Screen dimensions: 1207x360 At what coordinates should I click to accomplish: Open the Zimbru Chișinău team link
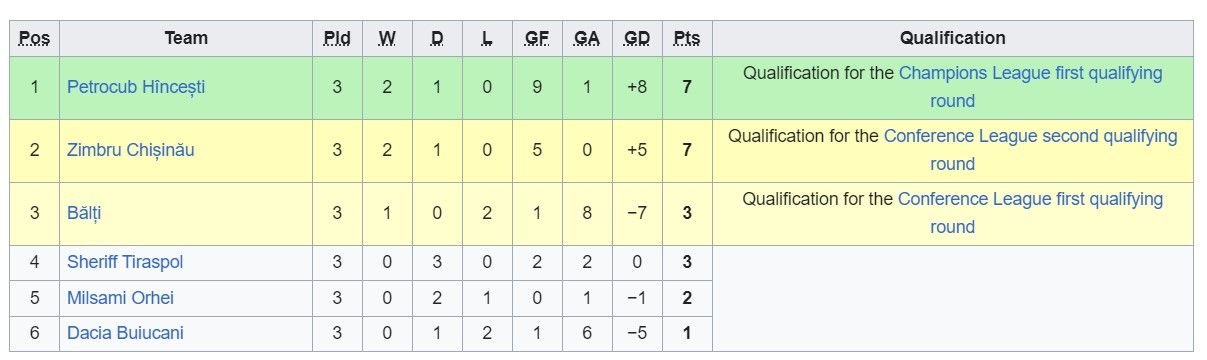click(x=131, y=150)
